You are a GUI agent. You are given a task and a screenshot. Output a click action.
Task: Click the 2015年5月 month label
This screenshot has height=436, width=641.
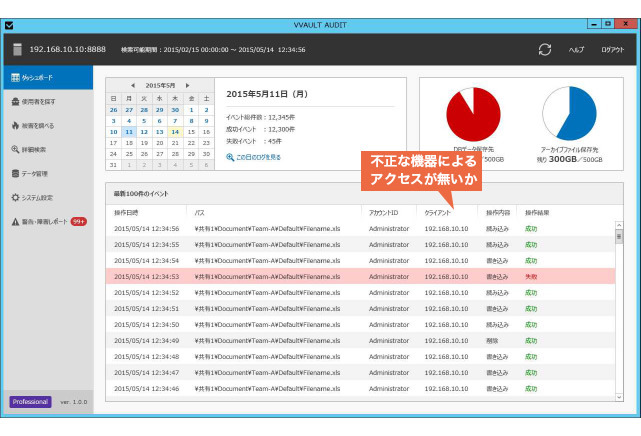pos(160,85)
